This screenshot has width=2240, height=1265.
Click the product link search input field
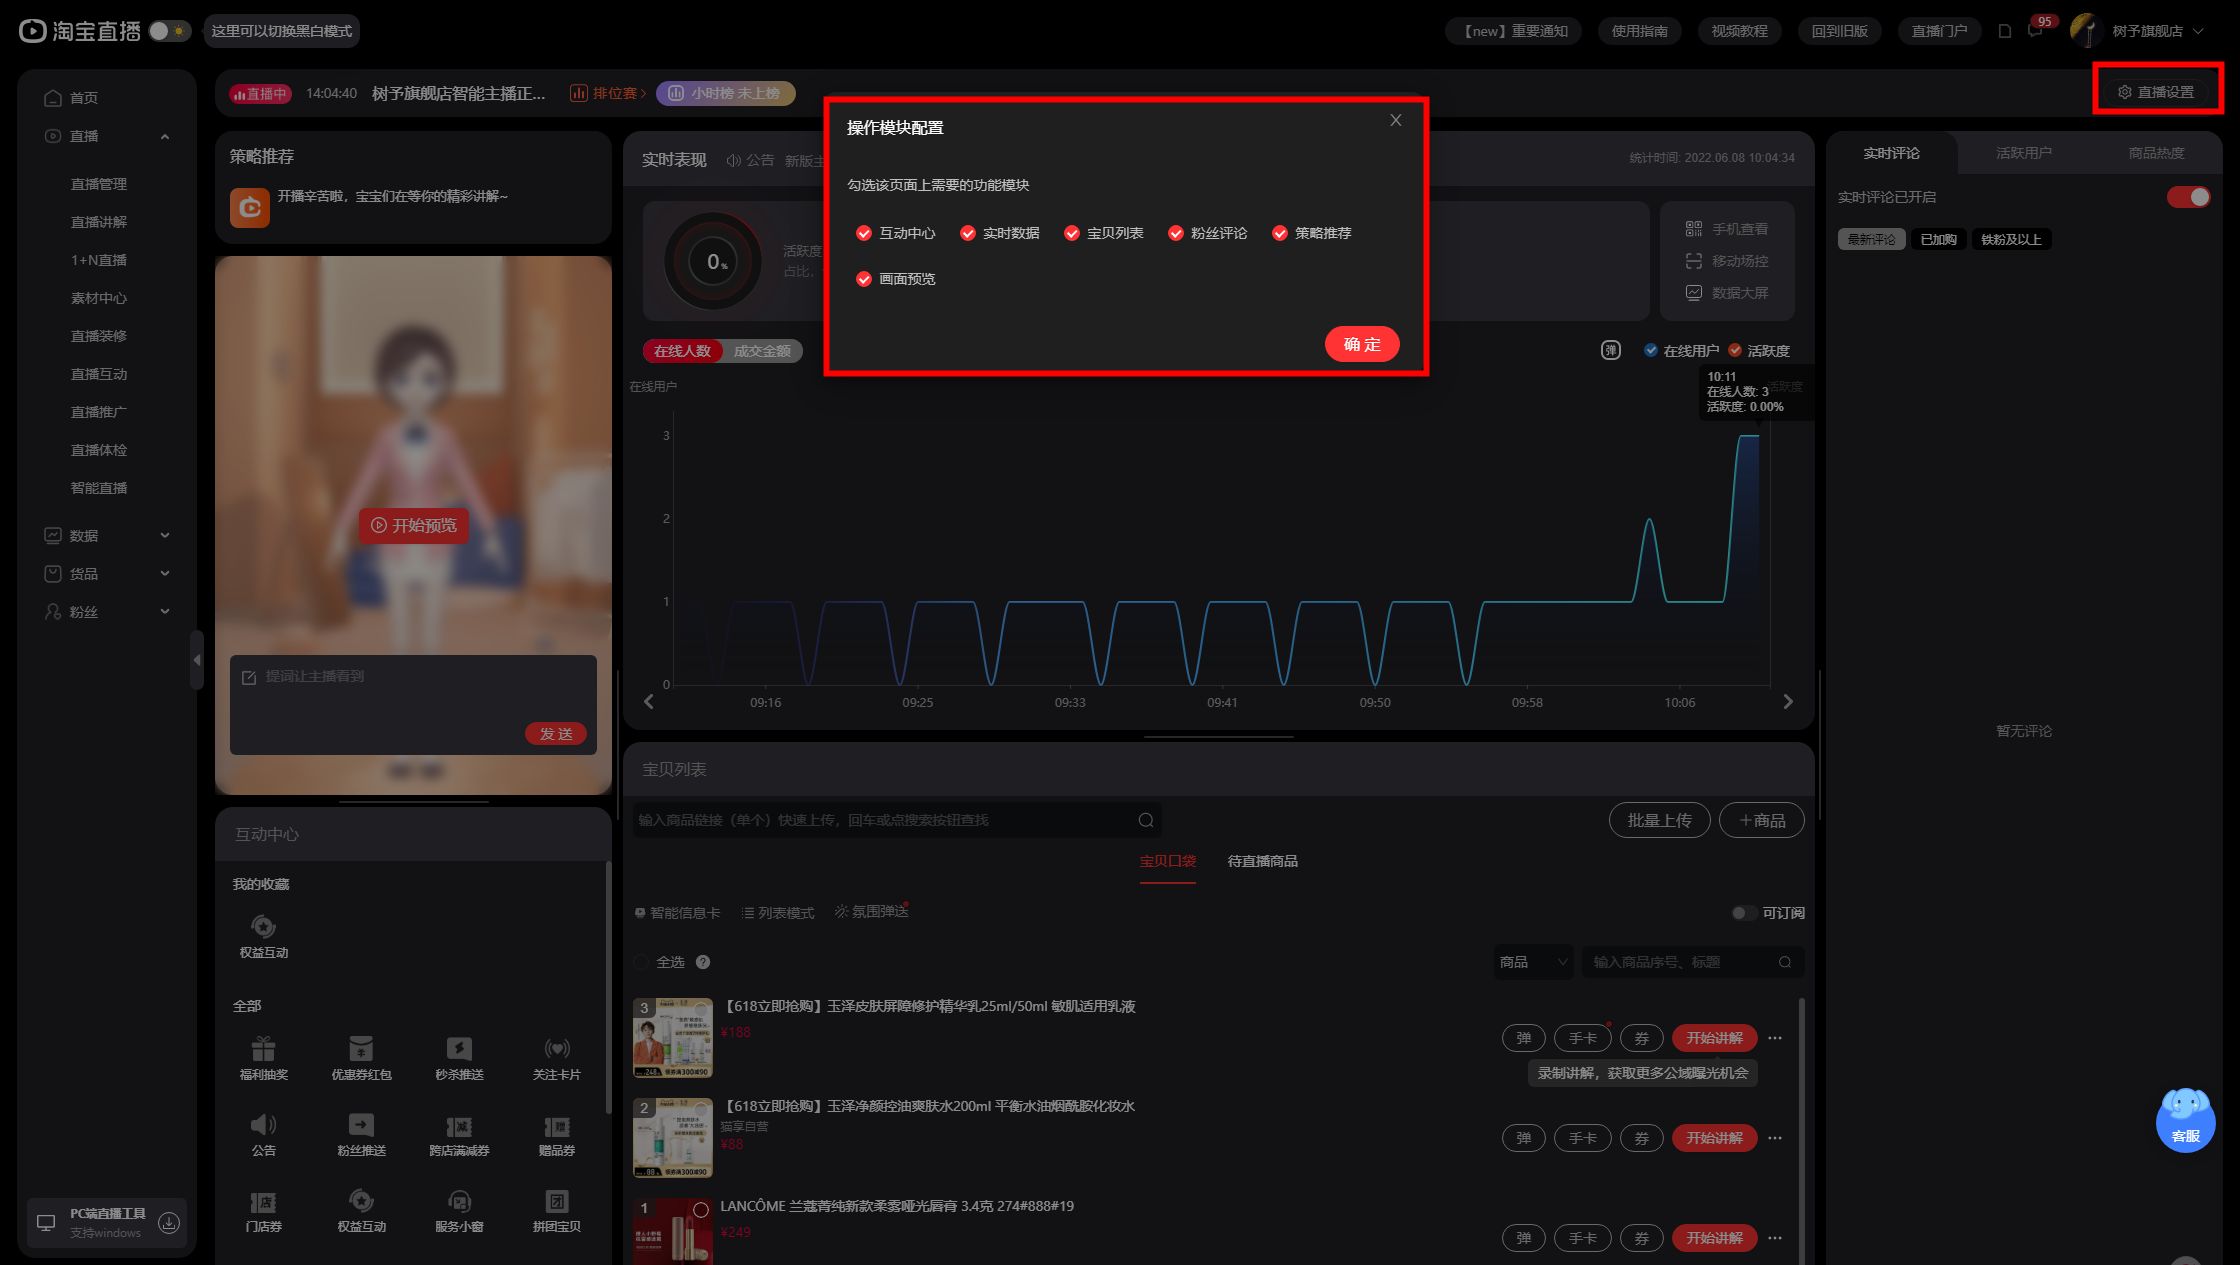(896, 820)
